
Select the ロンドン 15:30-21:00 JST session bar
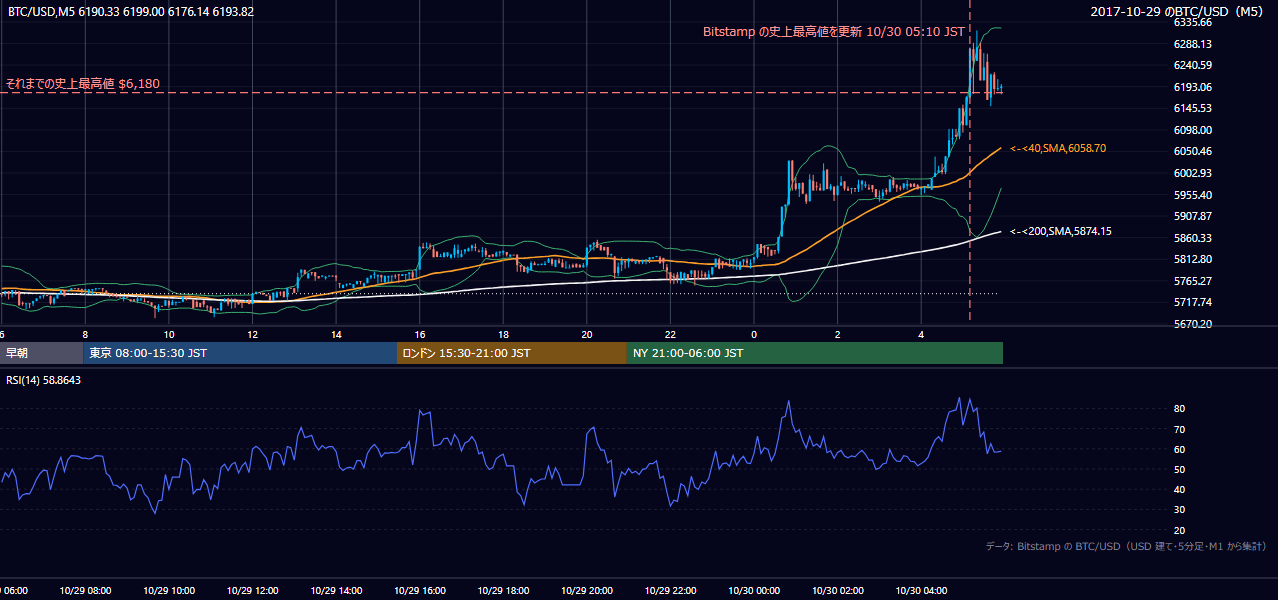512,353
